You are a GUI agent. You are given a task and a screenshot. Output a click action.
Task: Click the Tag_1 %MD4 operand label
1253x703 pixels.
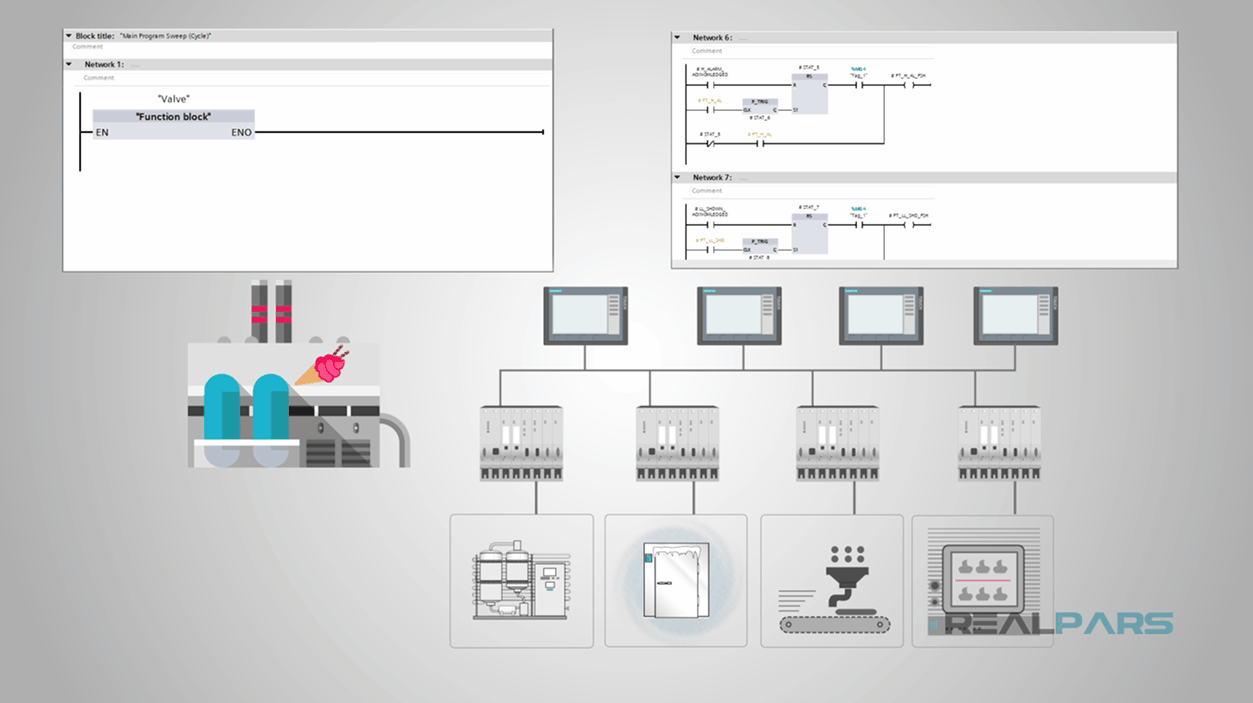pos(858,73)
